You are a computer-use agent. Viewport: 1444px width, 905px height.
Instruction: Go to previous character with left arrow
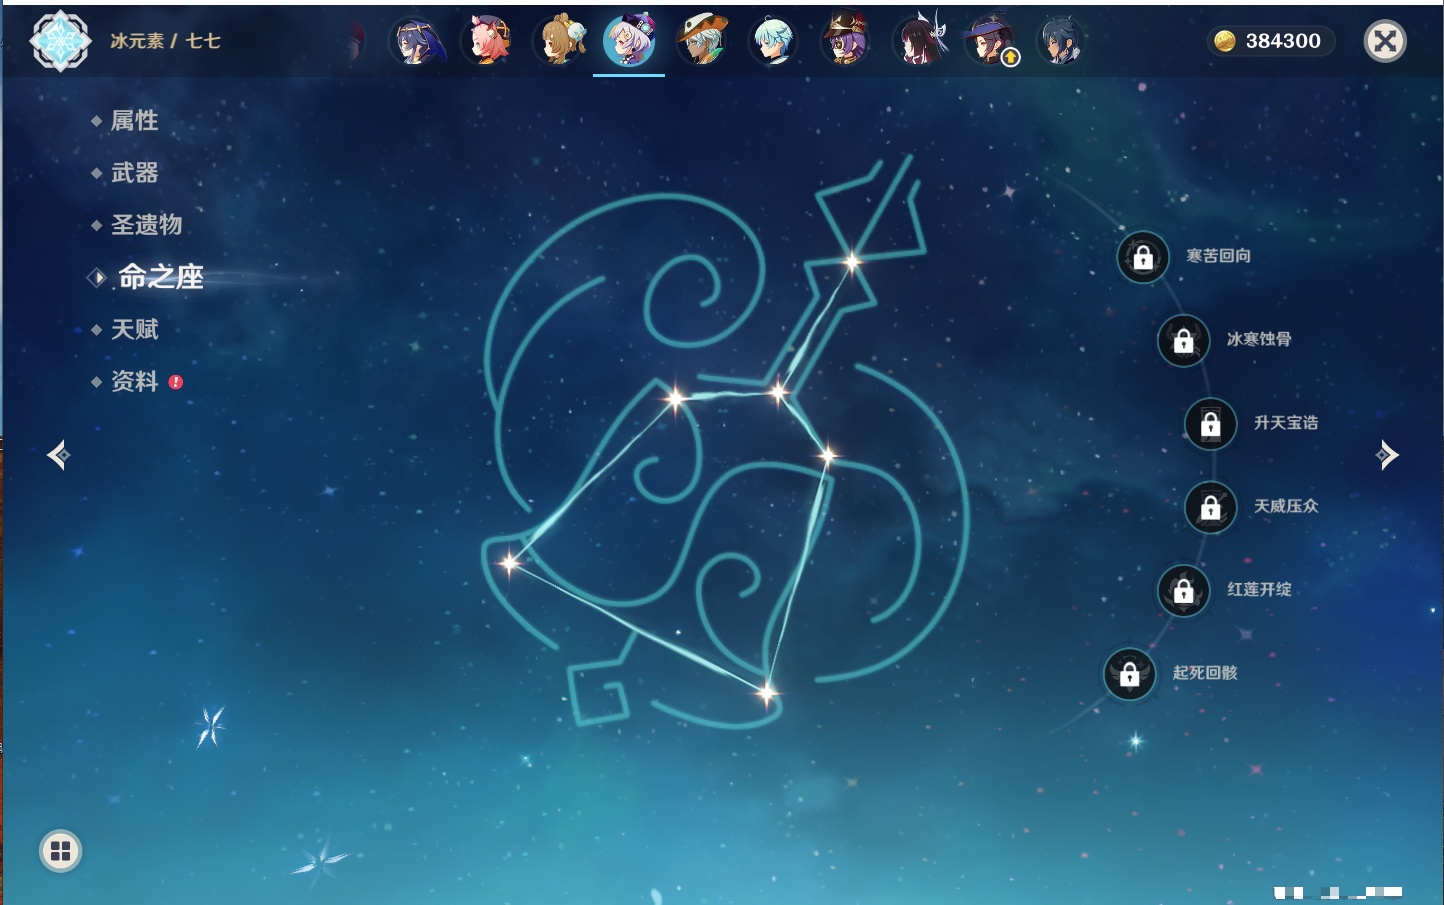click(x=58, y=455)
